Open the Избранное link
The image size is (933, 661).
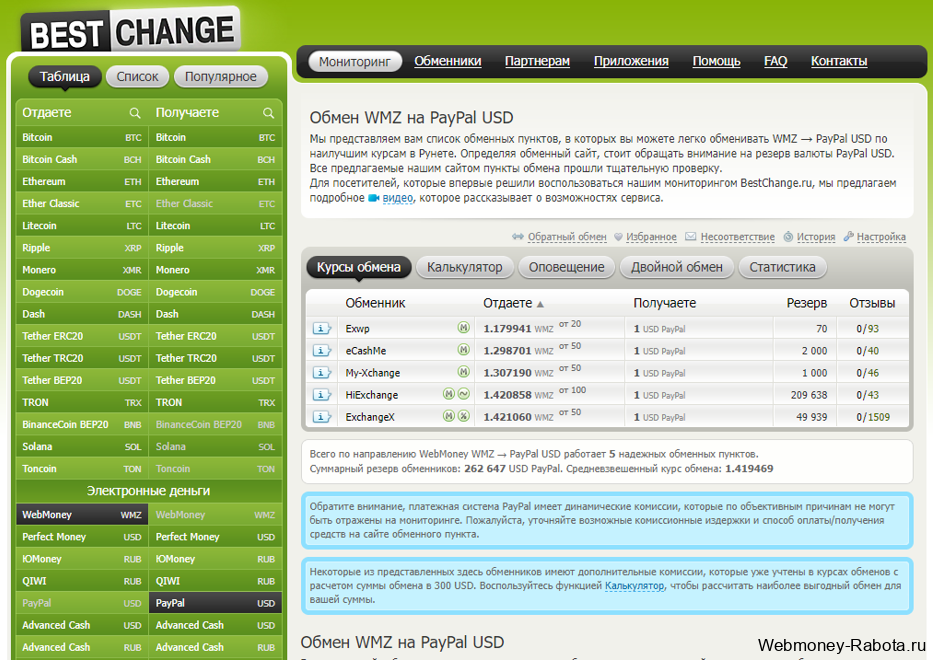tap(651, 237)
